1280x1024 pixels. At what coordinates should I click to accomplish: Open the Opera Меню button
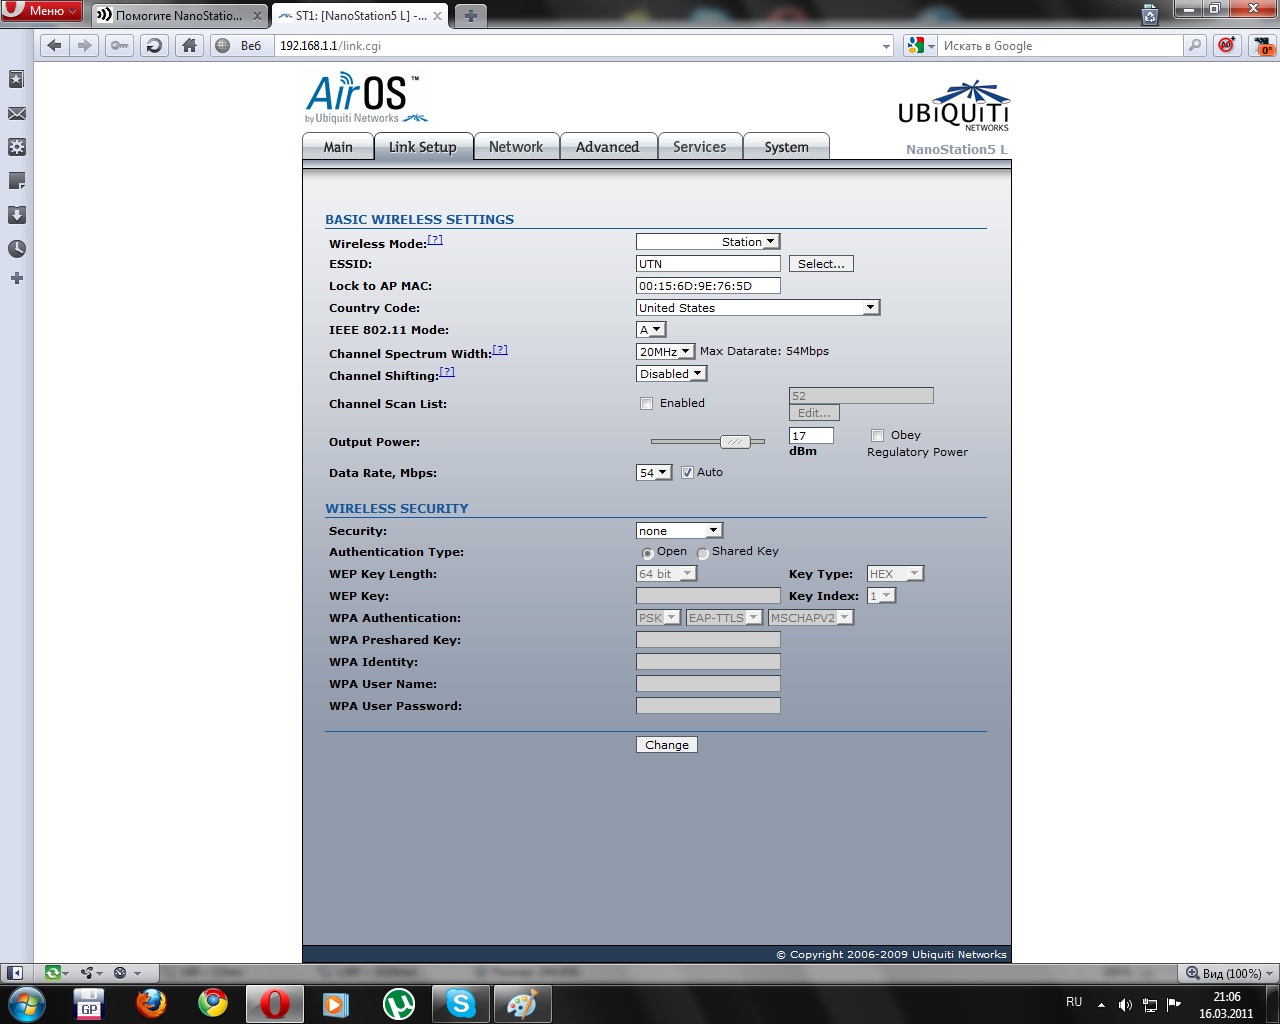[42, 10]
